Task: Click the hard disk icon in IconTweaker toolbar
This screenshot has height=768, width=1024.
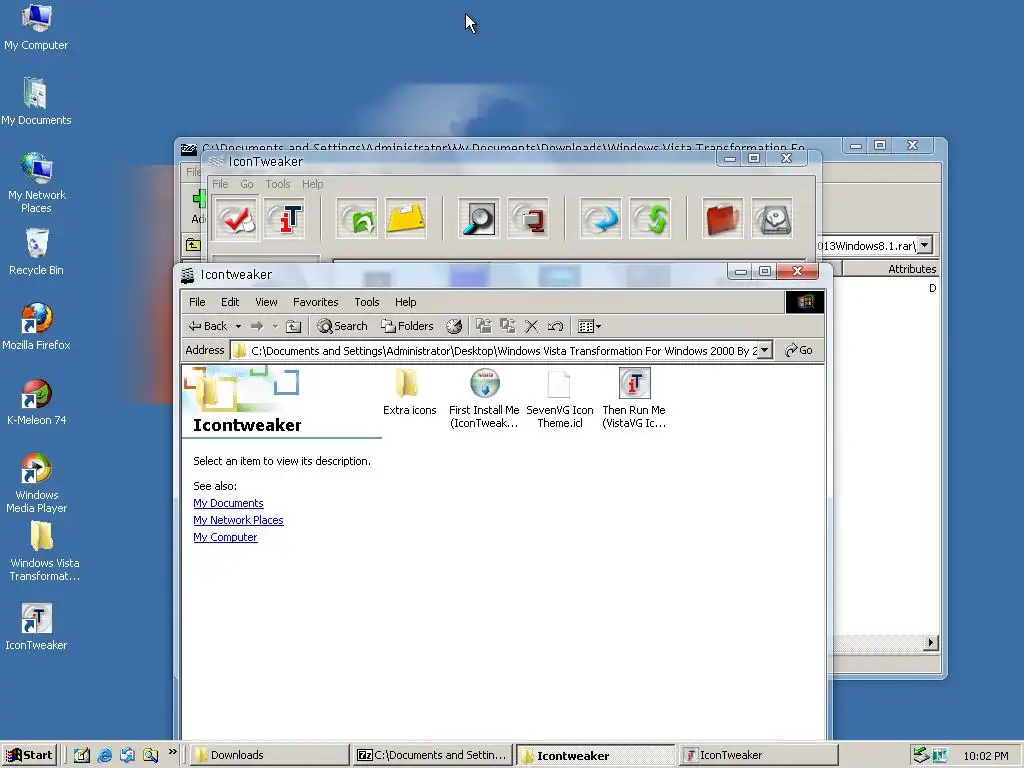Action: [x=772, y=219]
